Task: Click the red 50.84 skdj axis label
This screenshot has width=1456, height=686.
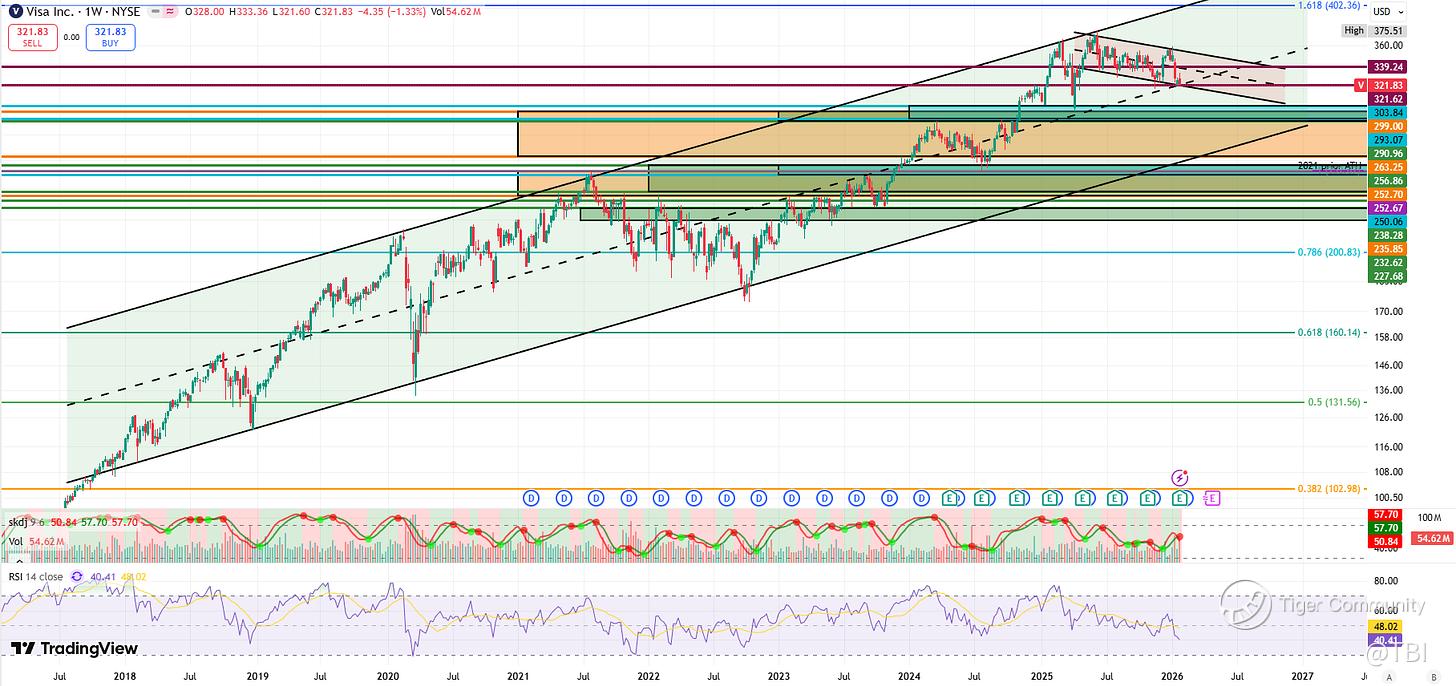Action: [x=1386, y=541]
